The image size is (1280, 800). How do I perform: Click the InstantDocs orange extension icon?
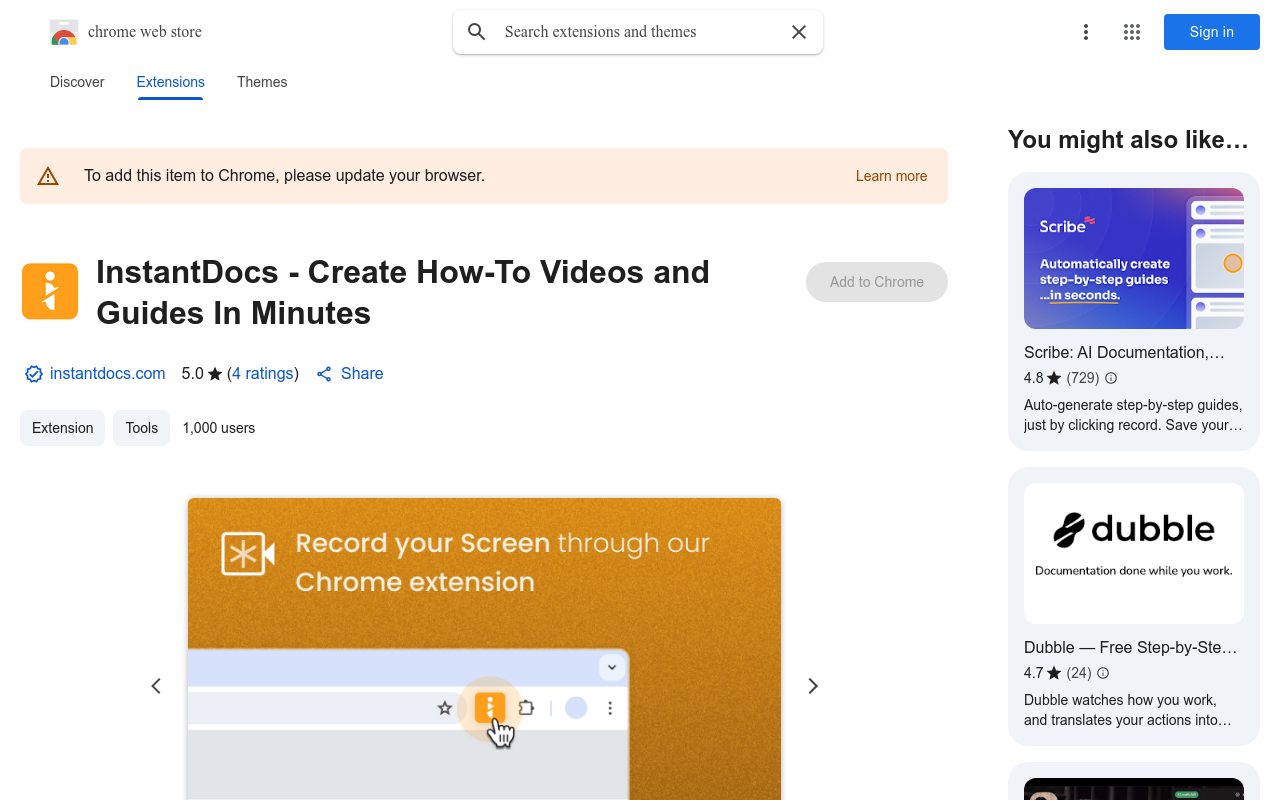tap(50, 292)
